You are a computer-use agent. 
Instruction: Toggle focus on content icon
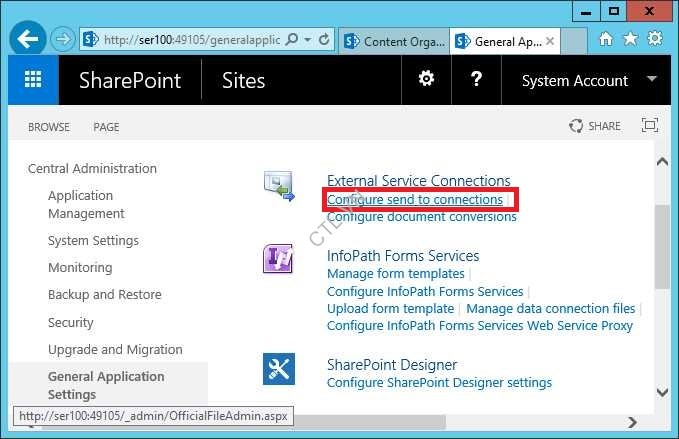coord(650,126)
